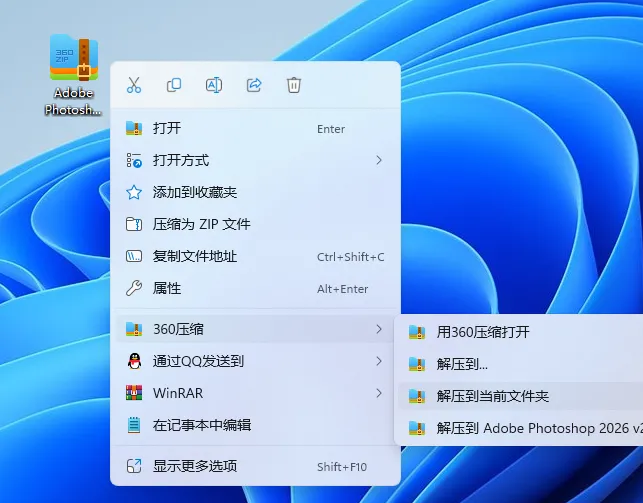The height and width of the screenshot is (503, 643).
Task: Click the Rename icon in context menu
Action: tap(214, 85)
